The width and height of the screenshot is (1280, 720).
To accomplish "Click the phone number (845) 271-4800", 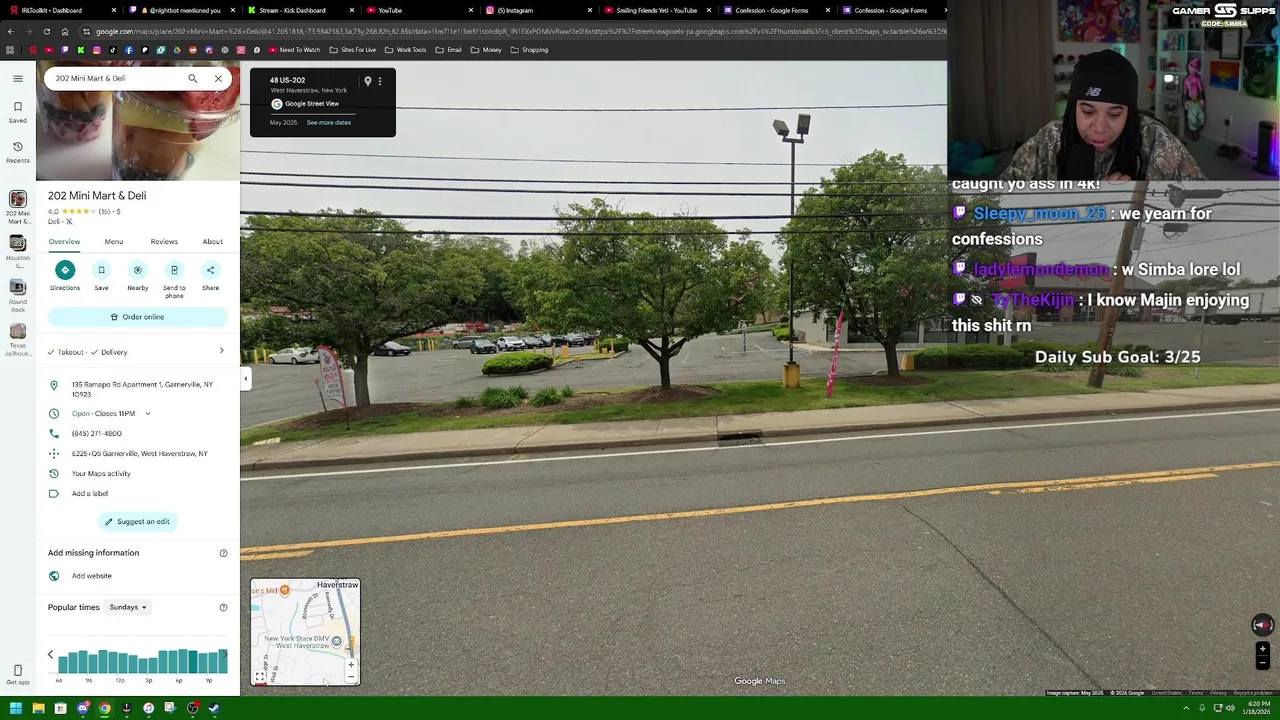I will tap(97, 433).
